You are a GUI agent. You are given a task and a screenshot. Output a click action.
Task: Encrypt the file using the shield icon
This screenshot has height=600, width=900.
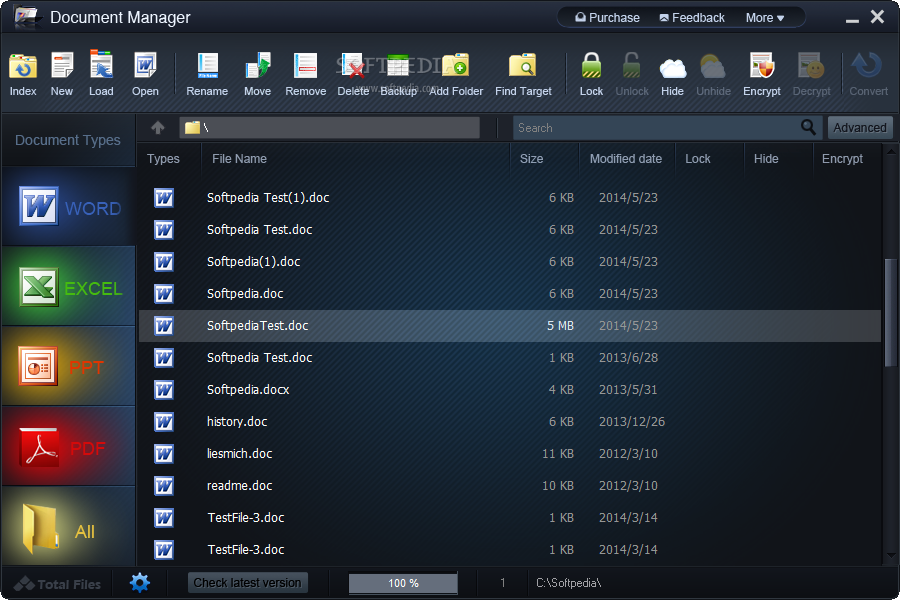coord(762,65)
